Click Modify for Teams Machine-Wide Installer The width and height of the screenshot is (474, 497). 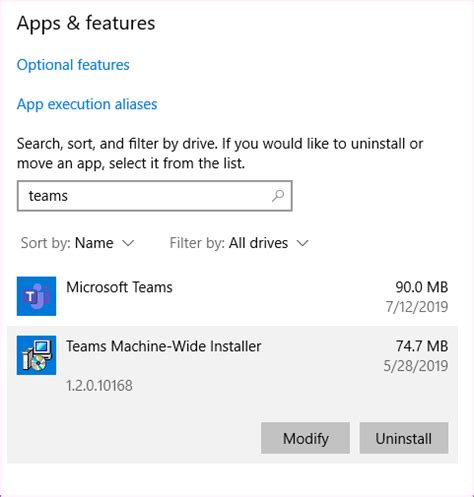tap(305, 438)
